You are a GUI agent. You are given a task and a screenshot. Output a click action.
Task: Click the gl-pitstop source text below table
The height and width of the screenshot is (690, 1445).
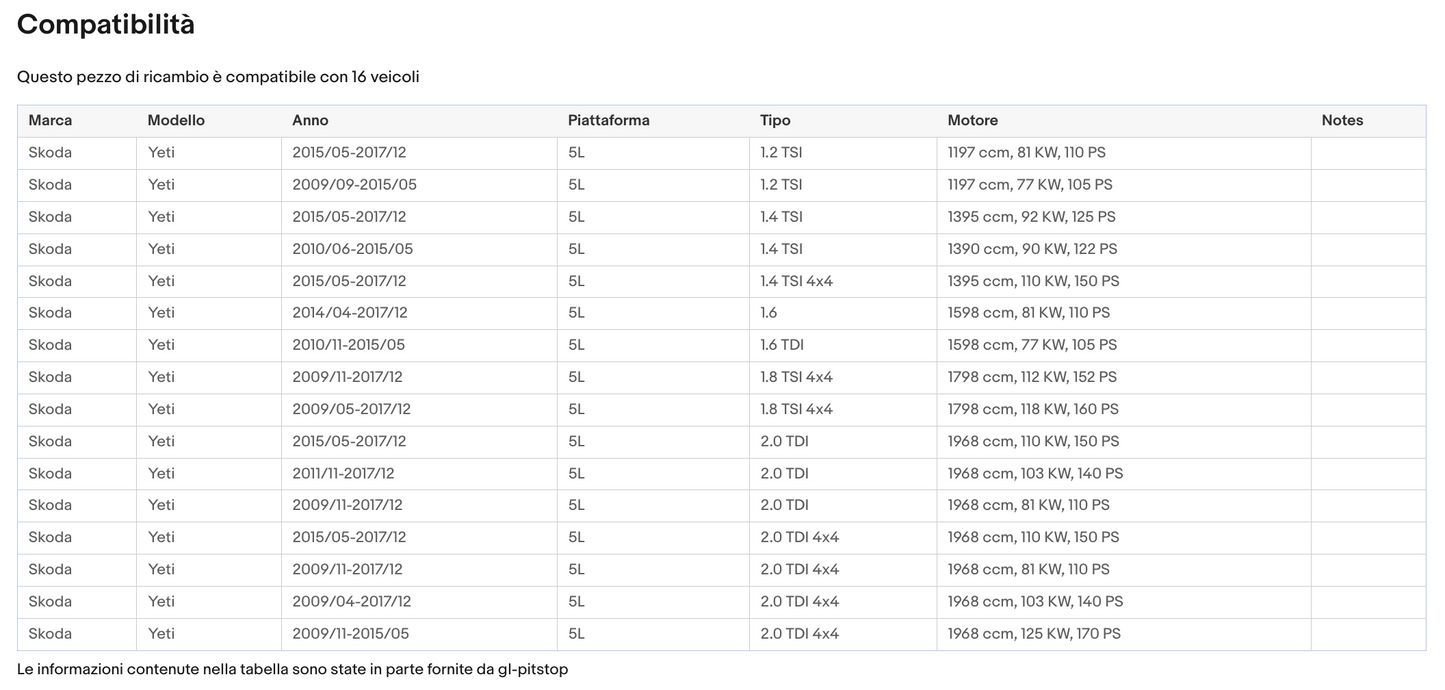pos(532,669)
